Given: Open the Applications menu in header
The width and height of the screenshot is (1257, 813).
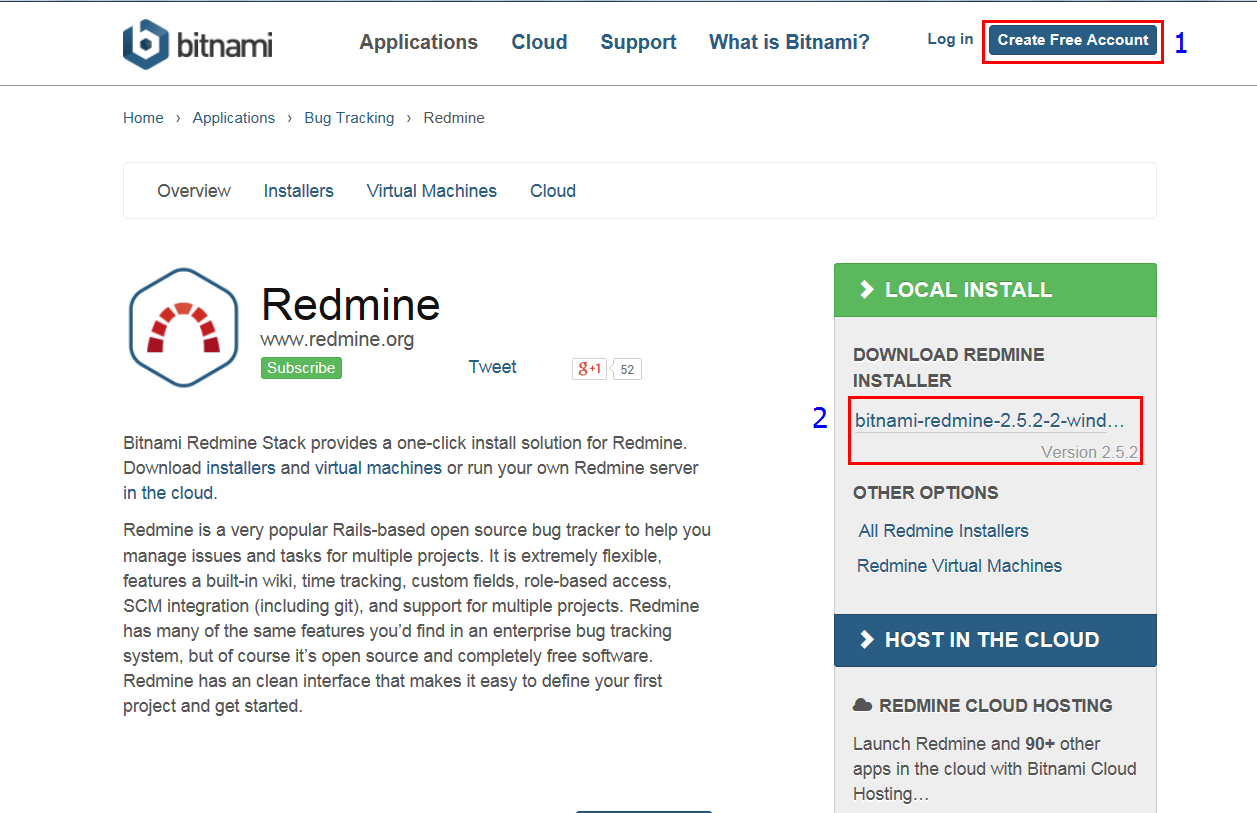Looking at the screenshot, I should pyautogui.click(x=419, y=42).
